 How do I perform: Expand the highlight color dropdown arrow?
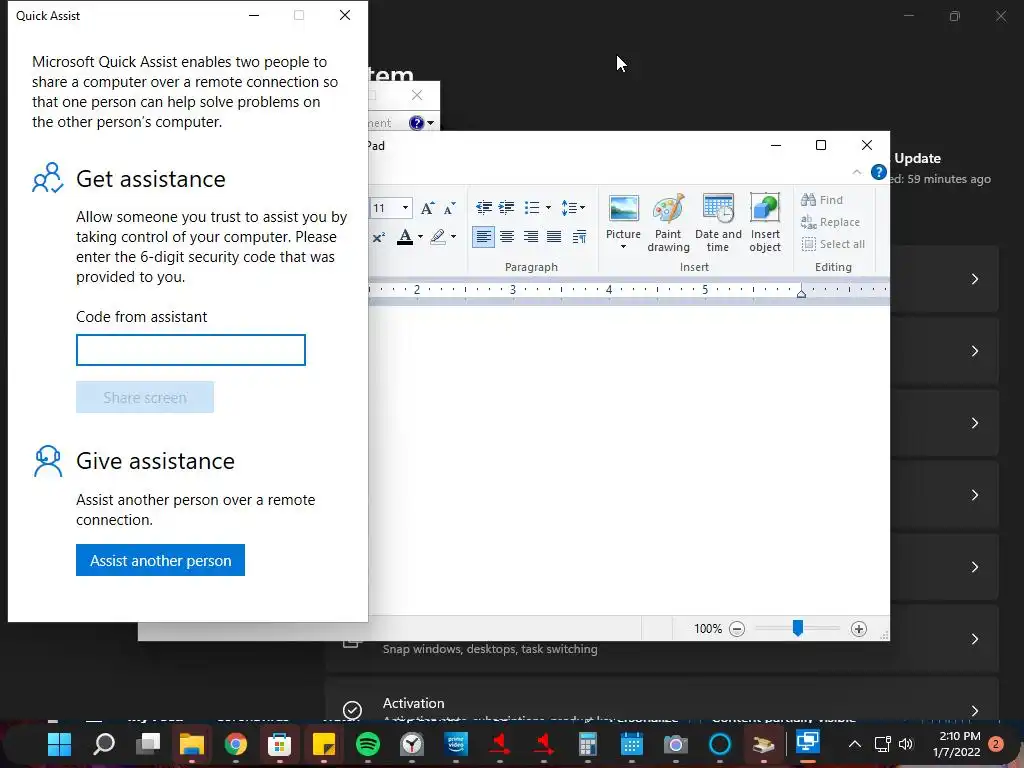(x=453, y=237)
